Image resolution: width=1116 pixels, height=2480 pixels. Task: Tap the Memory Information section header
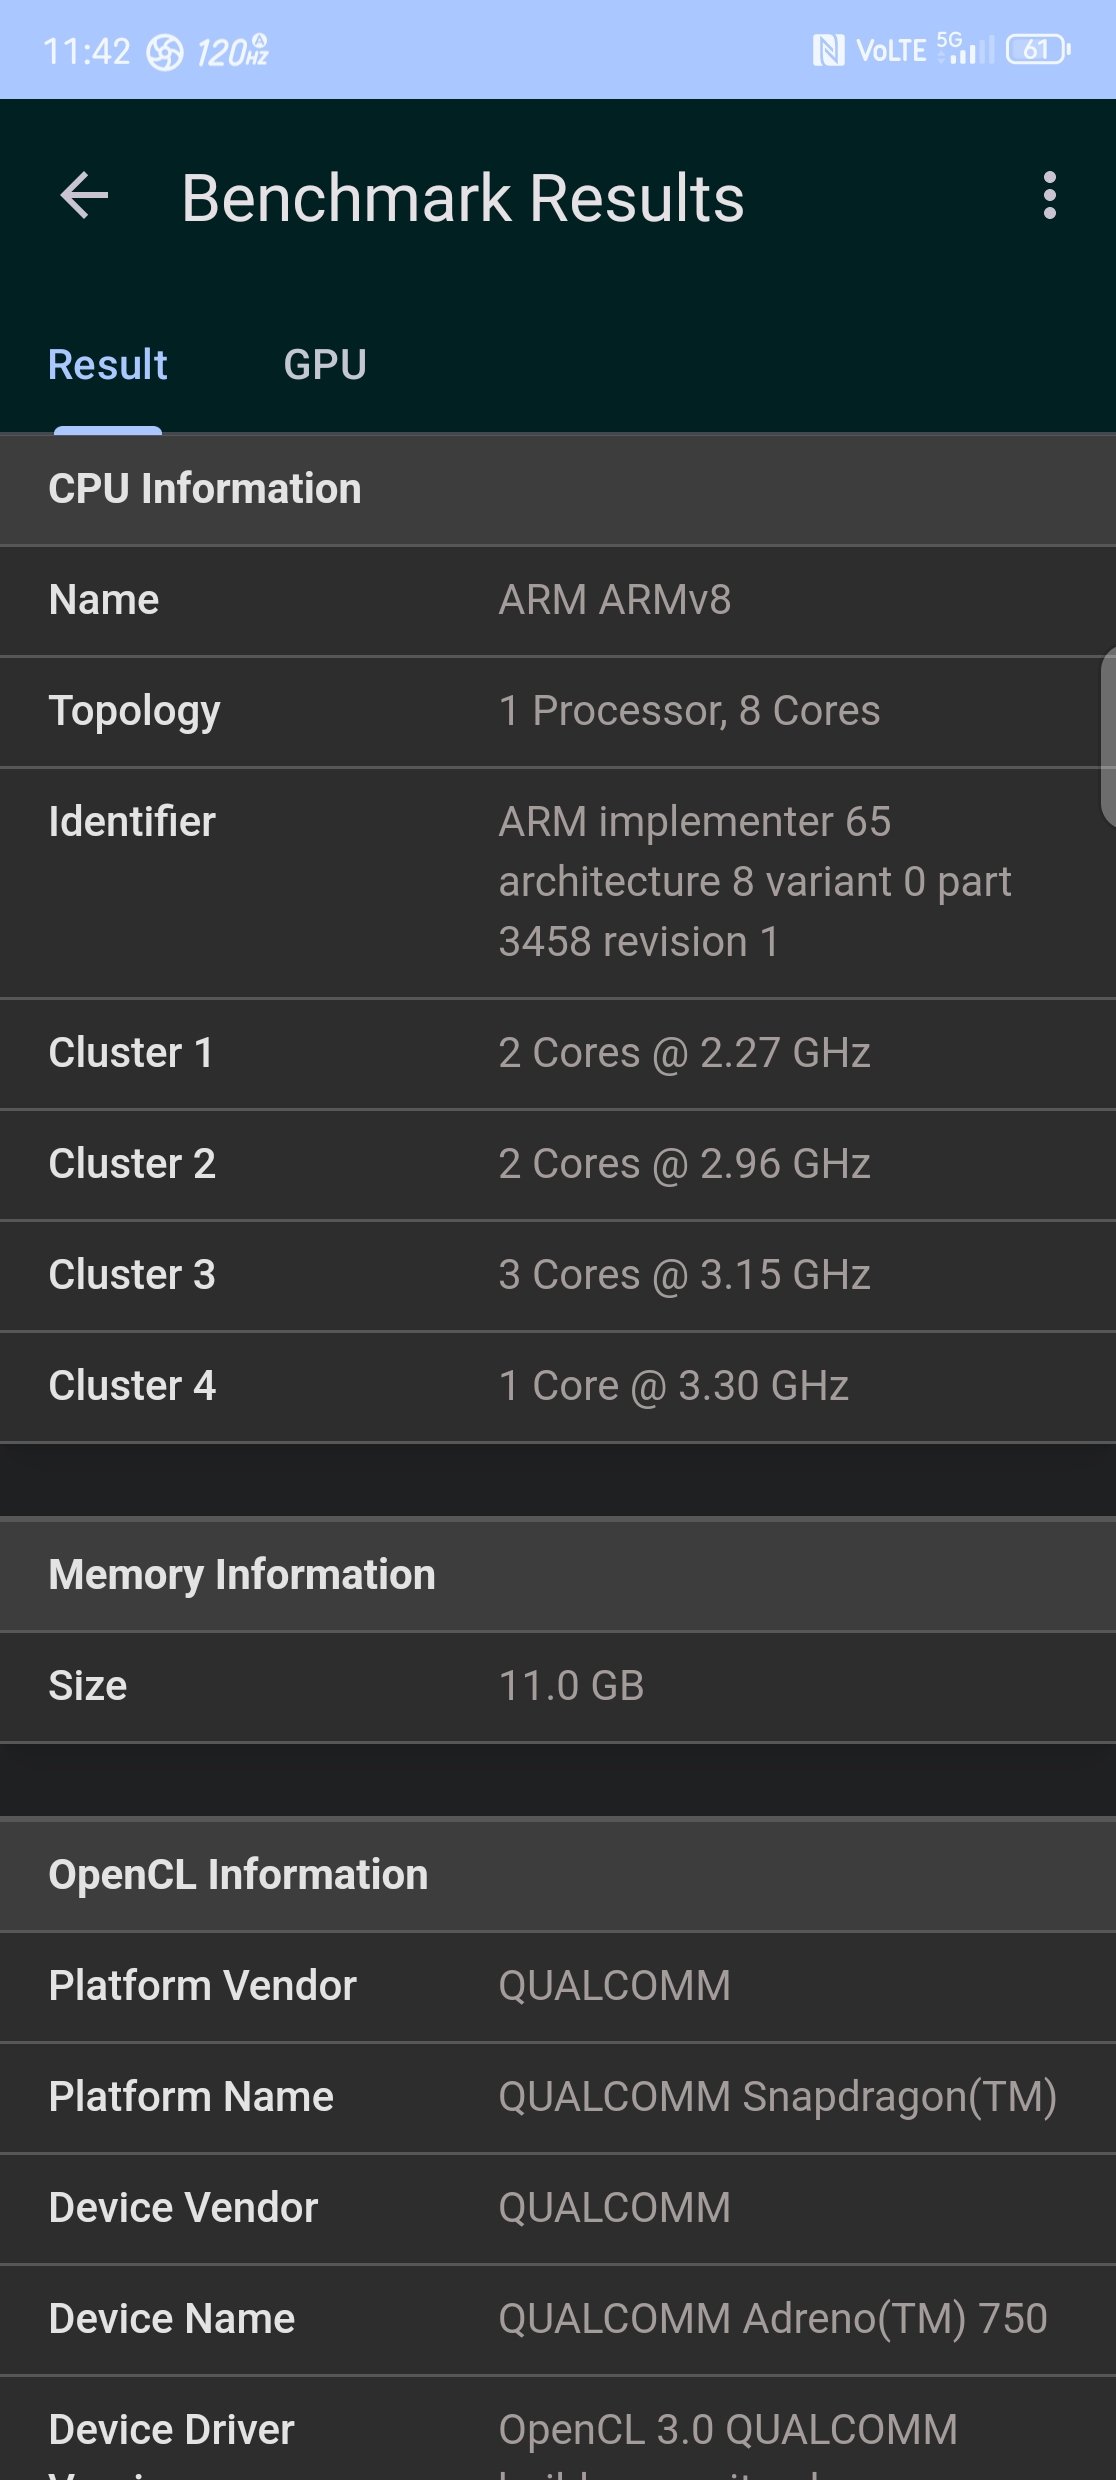click(x=558, y=1575)
